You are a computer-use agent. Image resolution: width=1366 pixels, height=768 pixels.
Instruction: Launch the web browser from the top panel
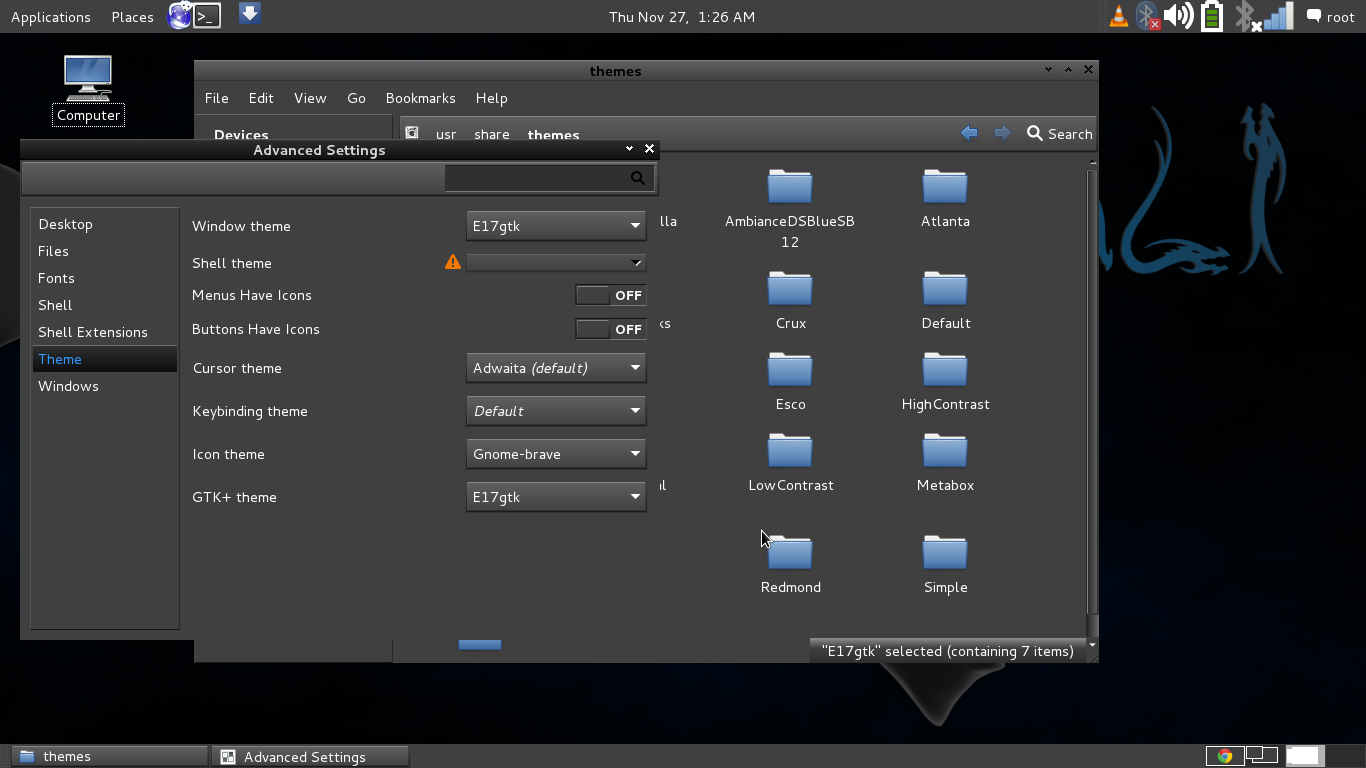[178, 15]
